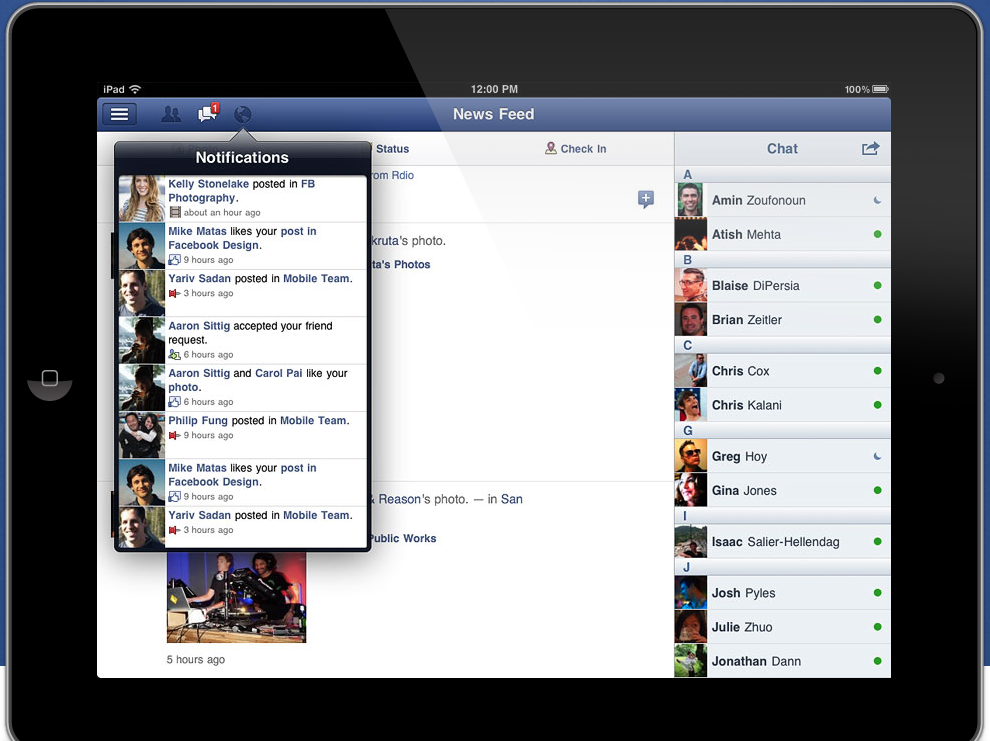Open the Public Works link in the feed
This screenshot has height=741, width=990.
pos(403,538)
